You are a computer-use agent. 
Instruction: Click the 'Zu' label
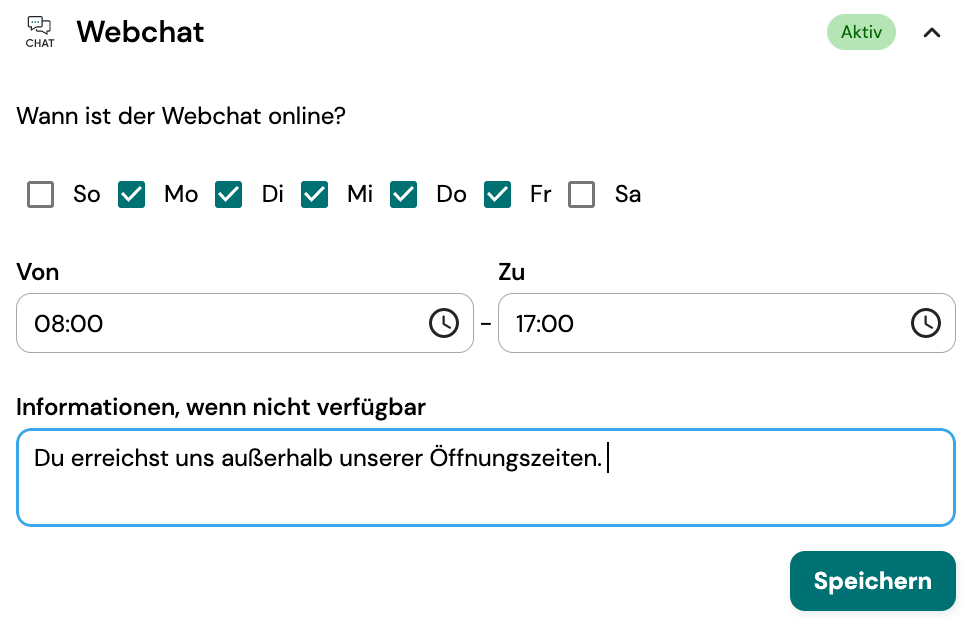coord(512,272)
